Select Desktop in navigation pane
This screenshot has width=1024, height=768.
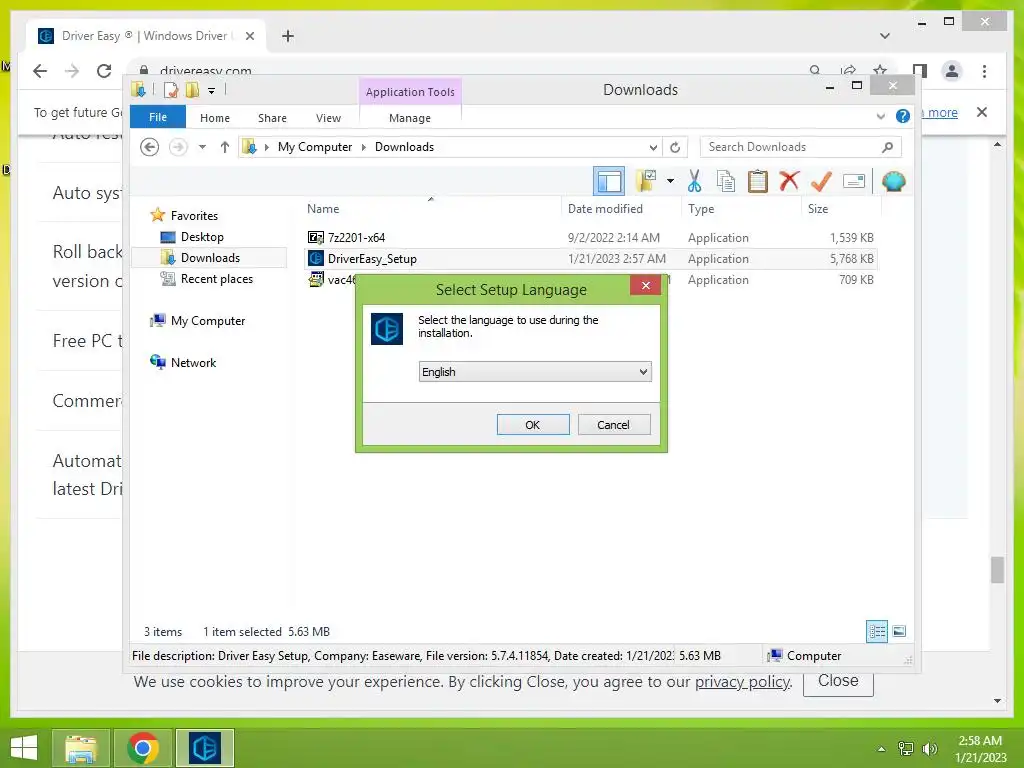coord(202,236)
